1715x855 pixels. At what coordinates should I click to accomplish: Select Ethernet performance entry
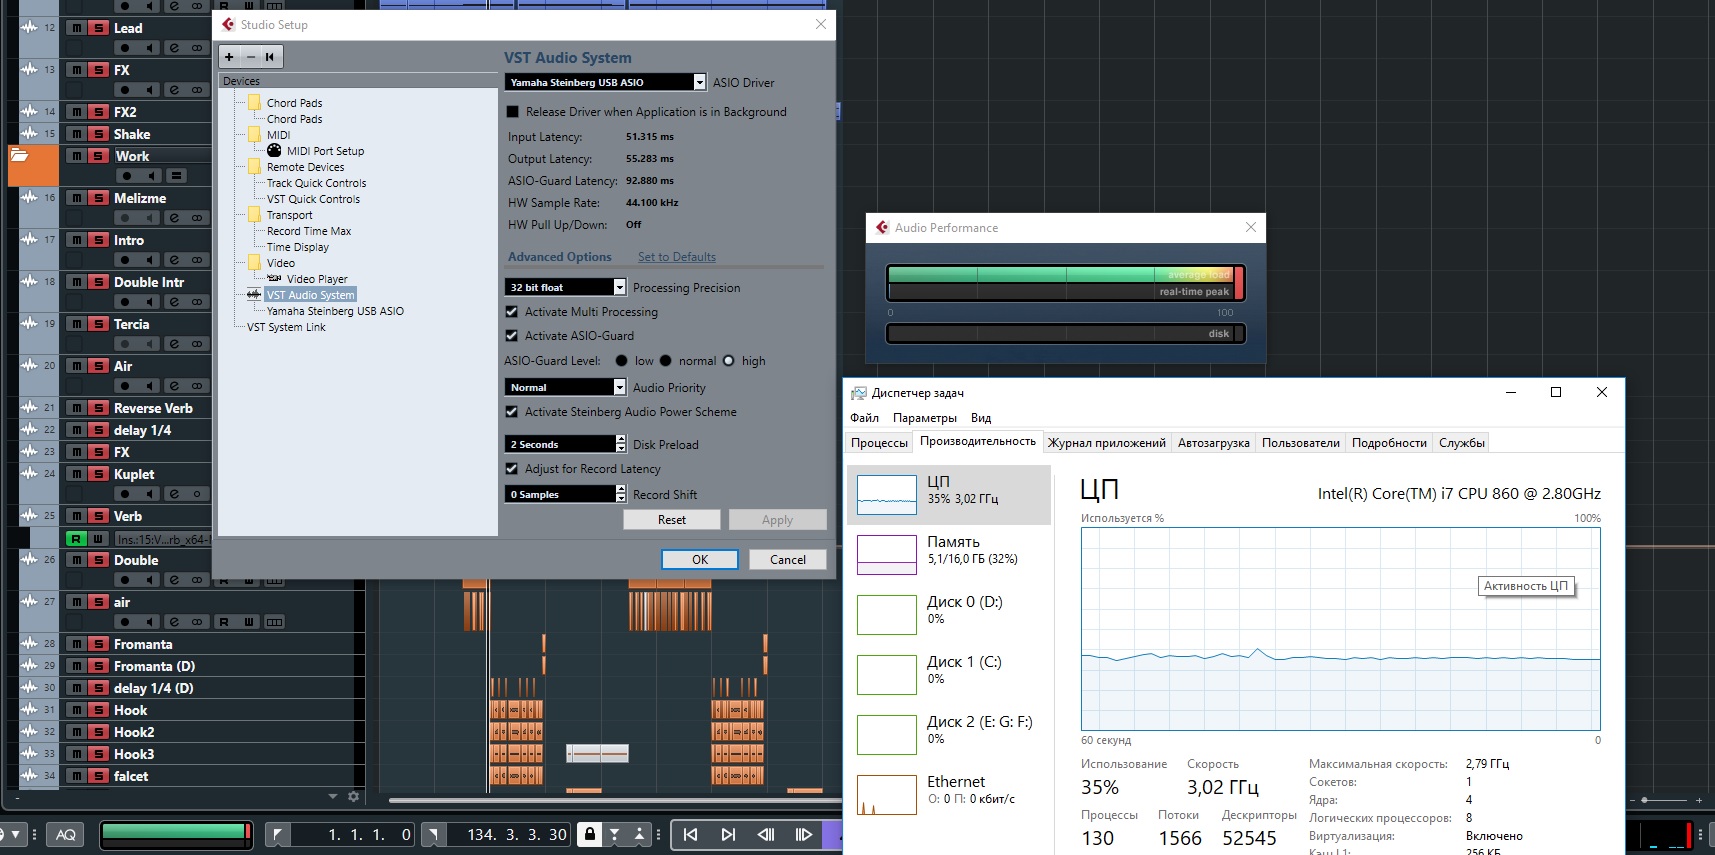(949, 795)
